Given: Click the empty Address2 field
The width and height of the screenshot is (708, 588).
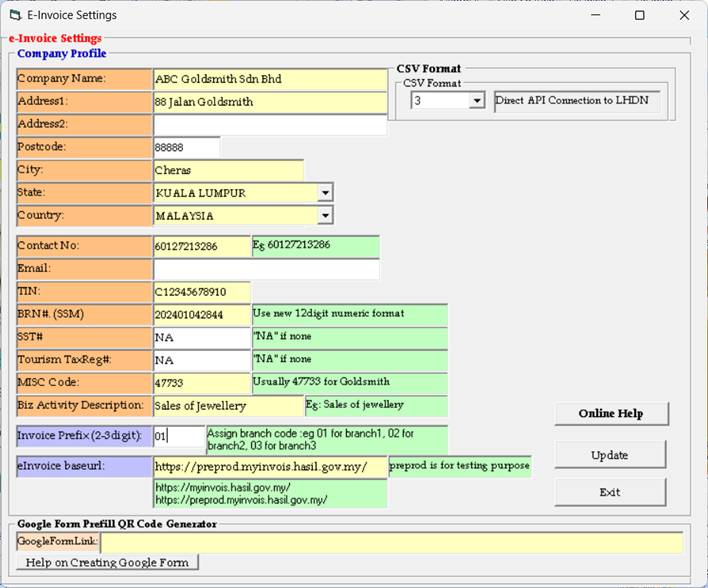Looking at the screenshot, I should [269, 125].
